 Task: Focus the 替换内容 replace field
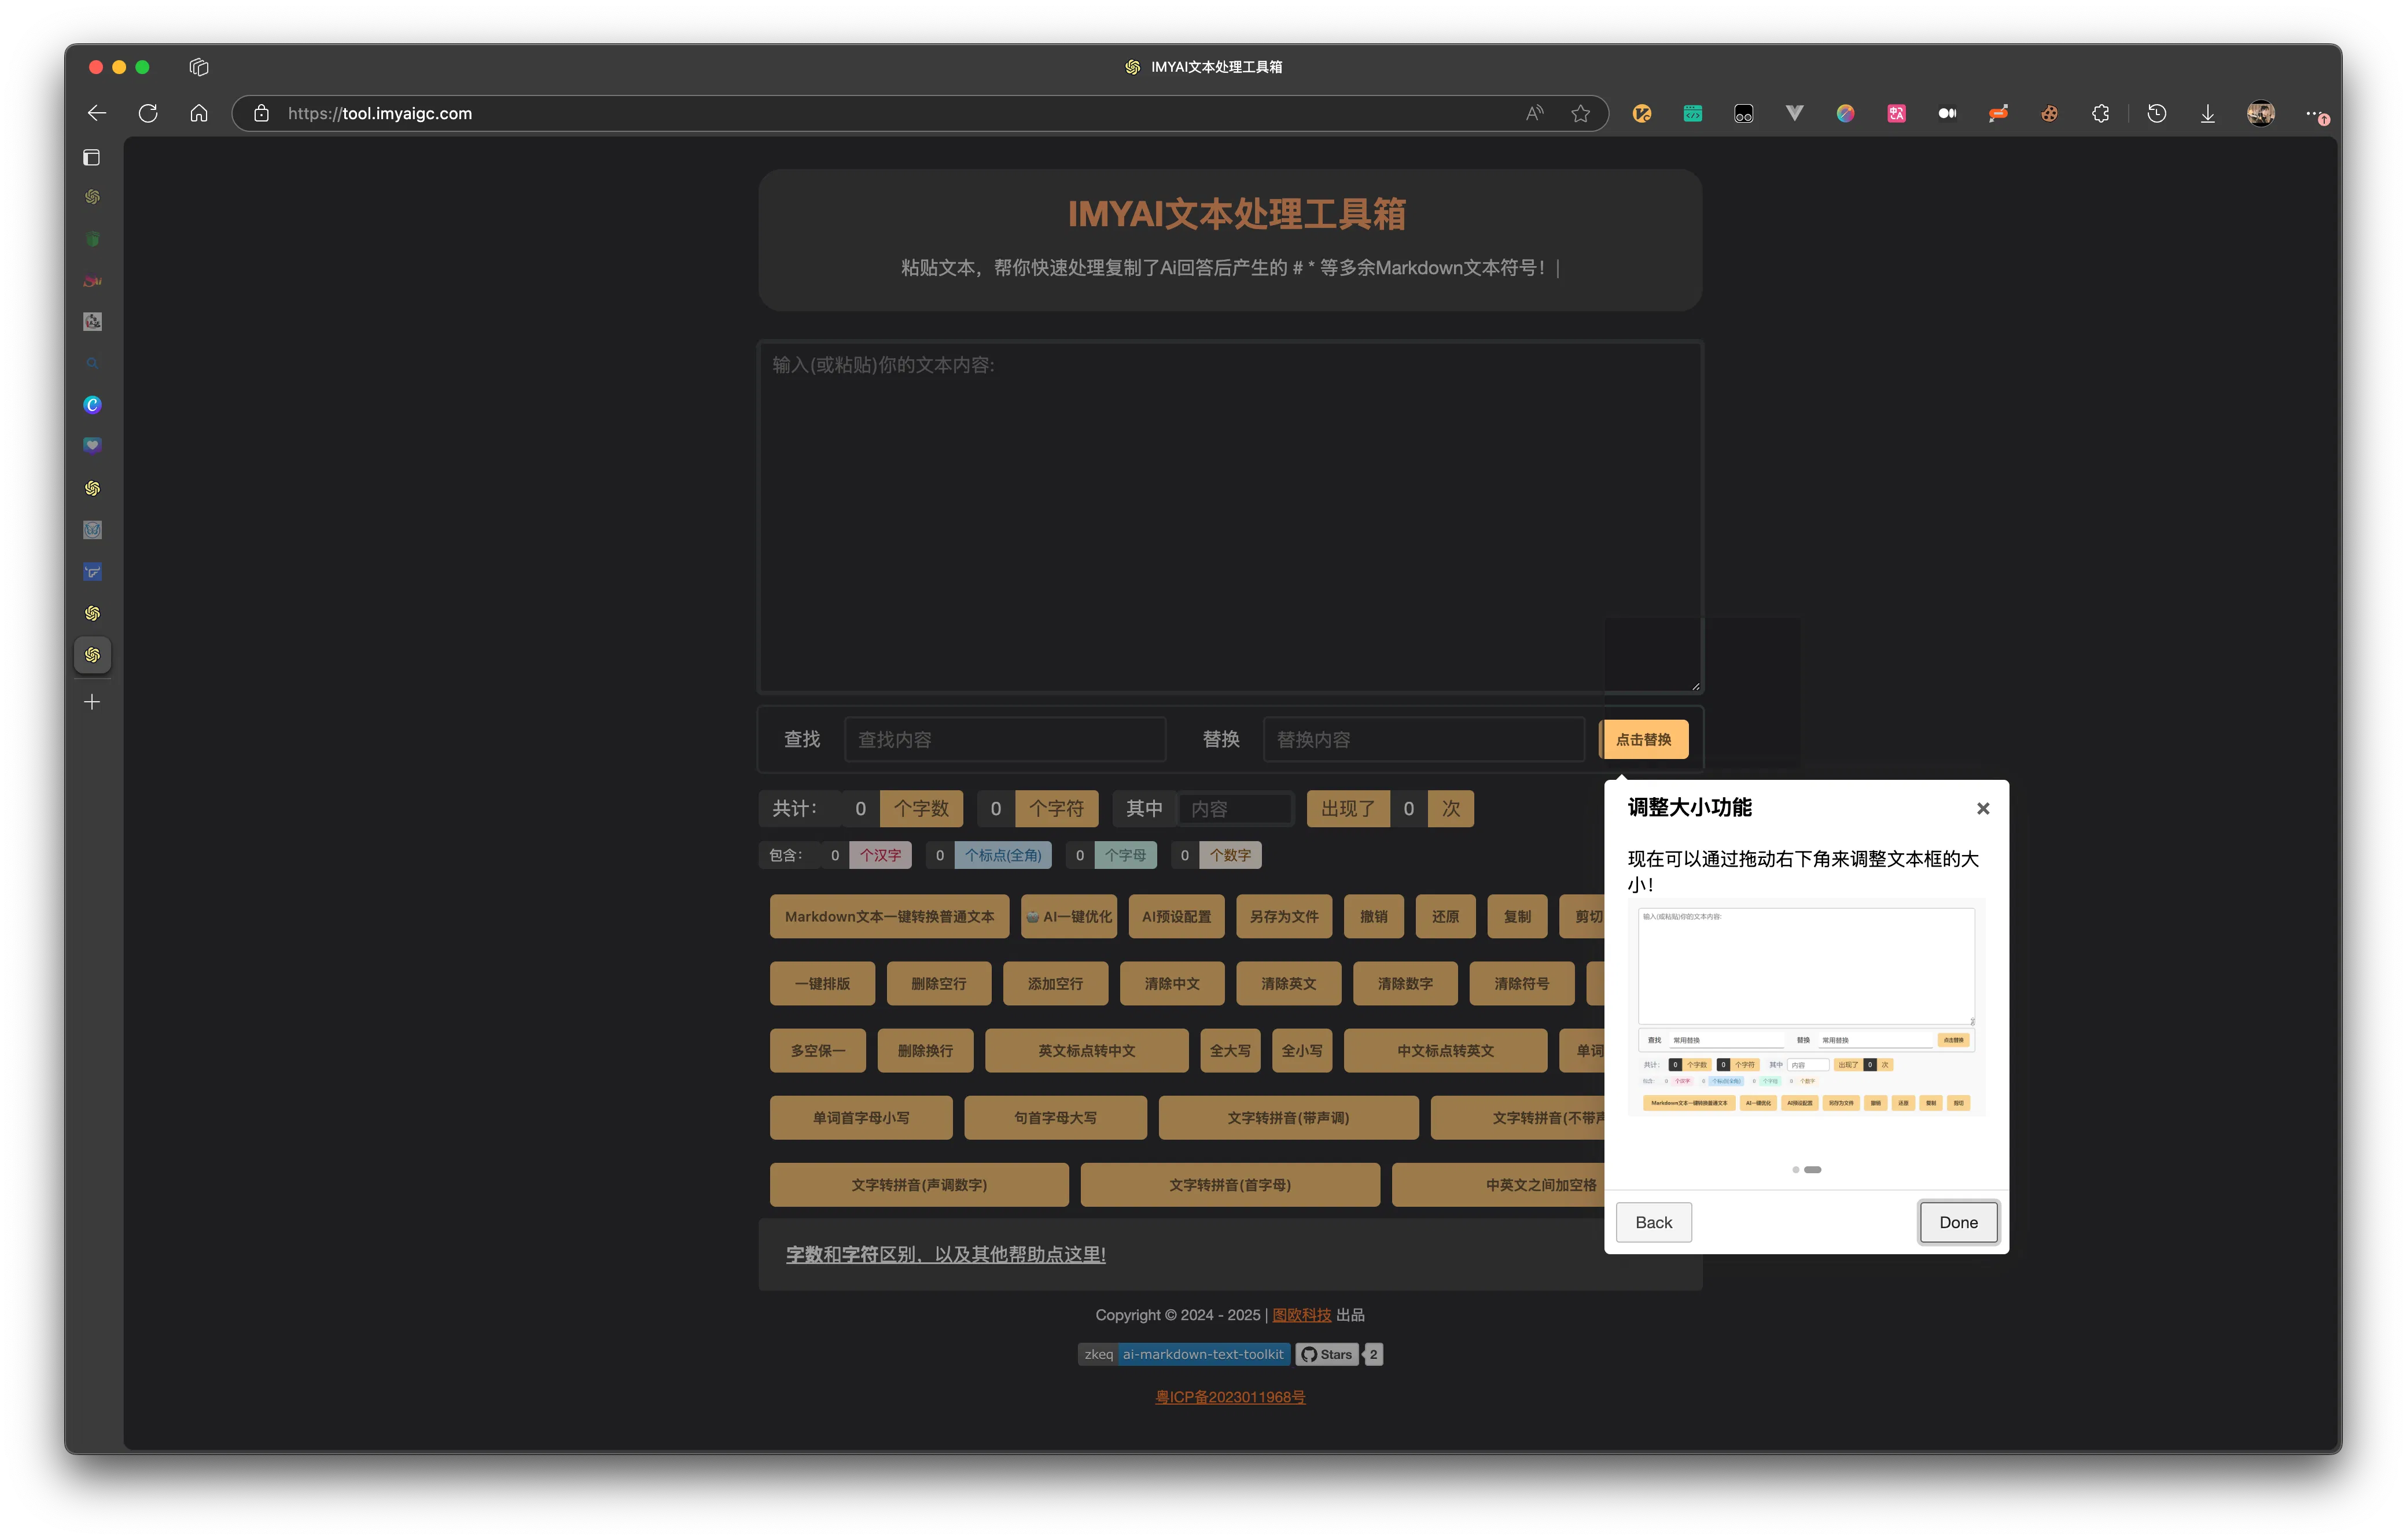pos(1424,739)
